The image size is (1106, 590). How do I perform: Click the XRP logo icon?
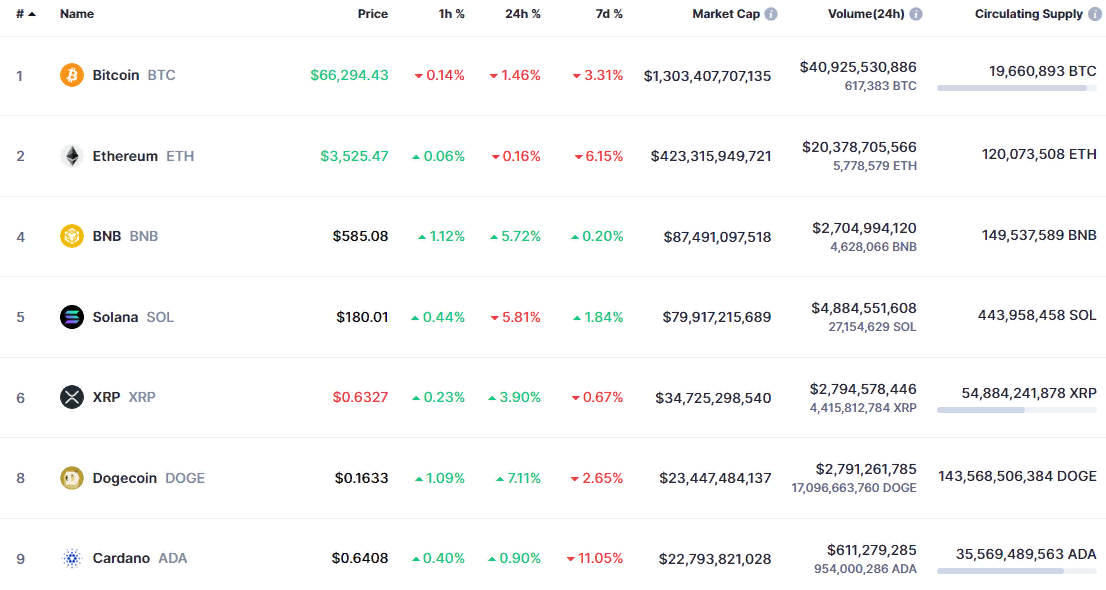tap(71, 397)
